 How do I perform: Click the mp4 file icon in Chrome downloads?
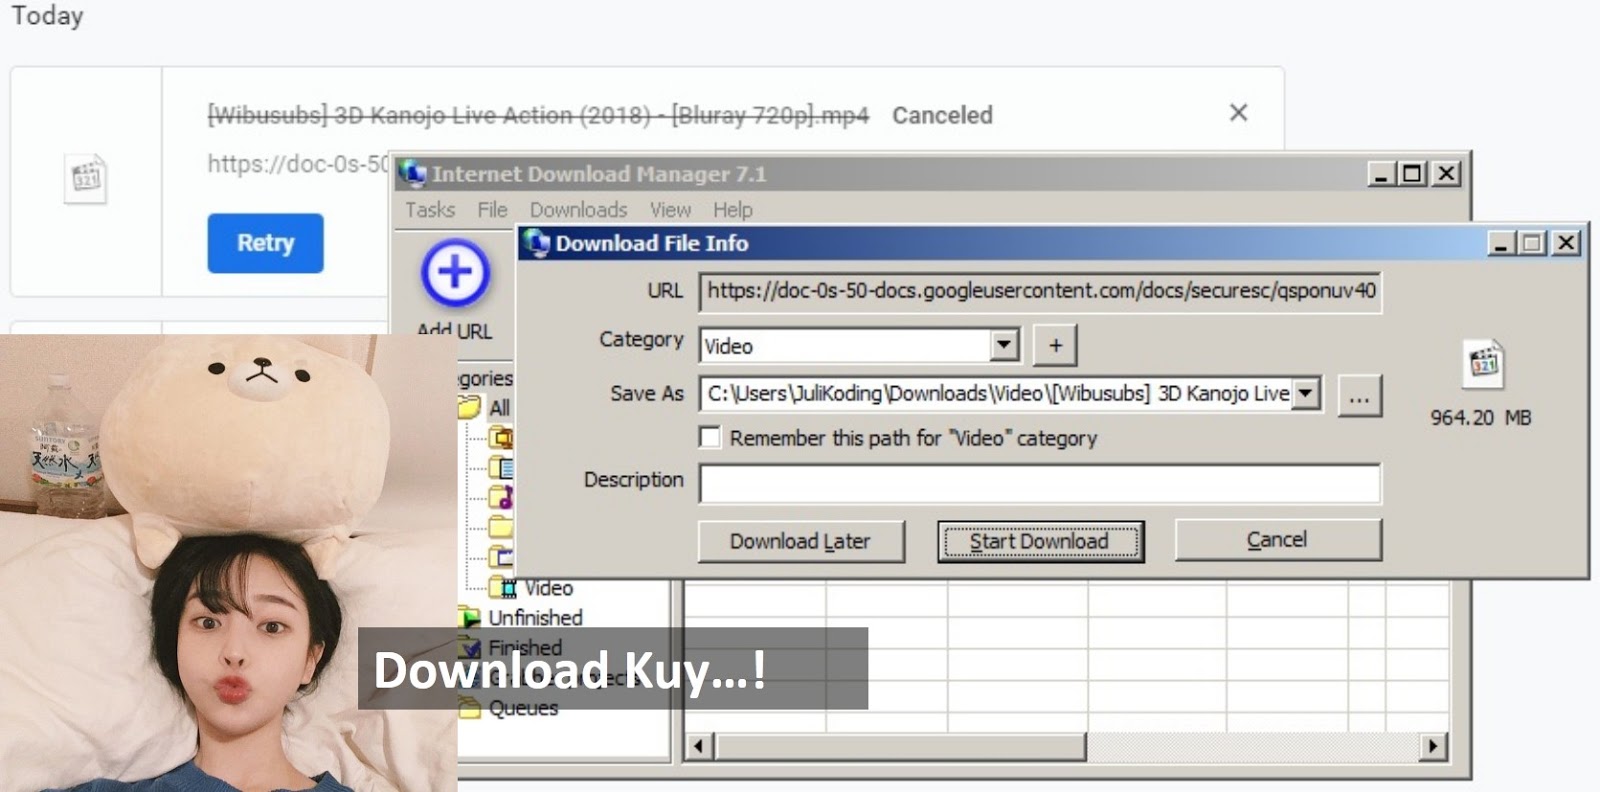tap(86, 179)
